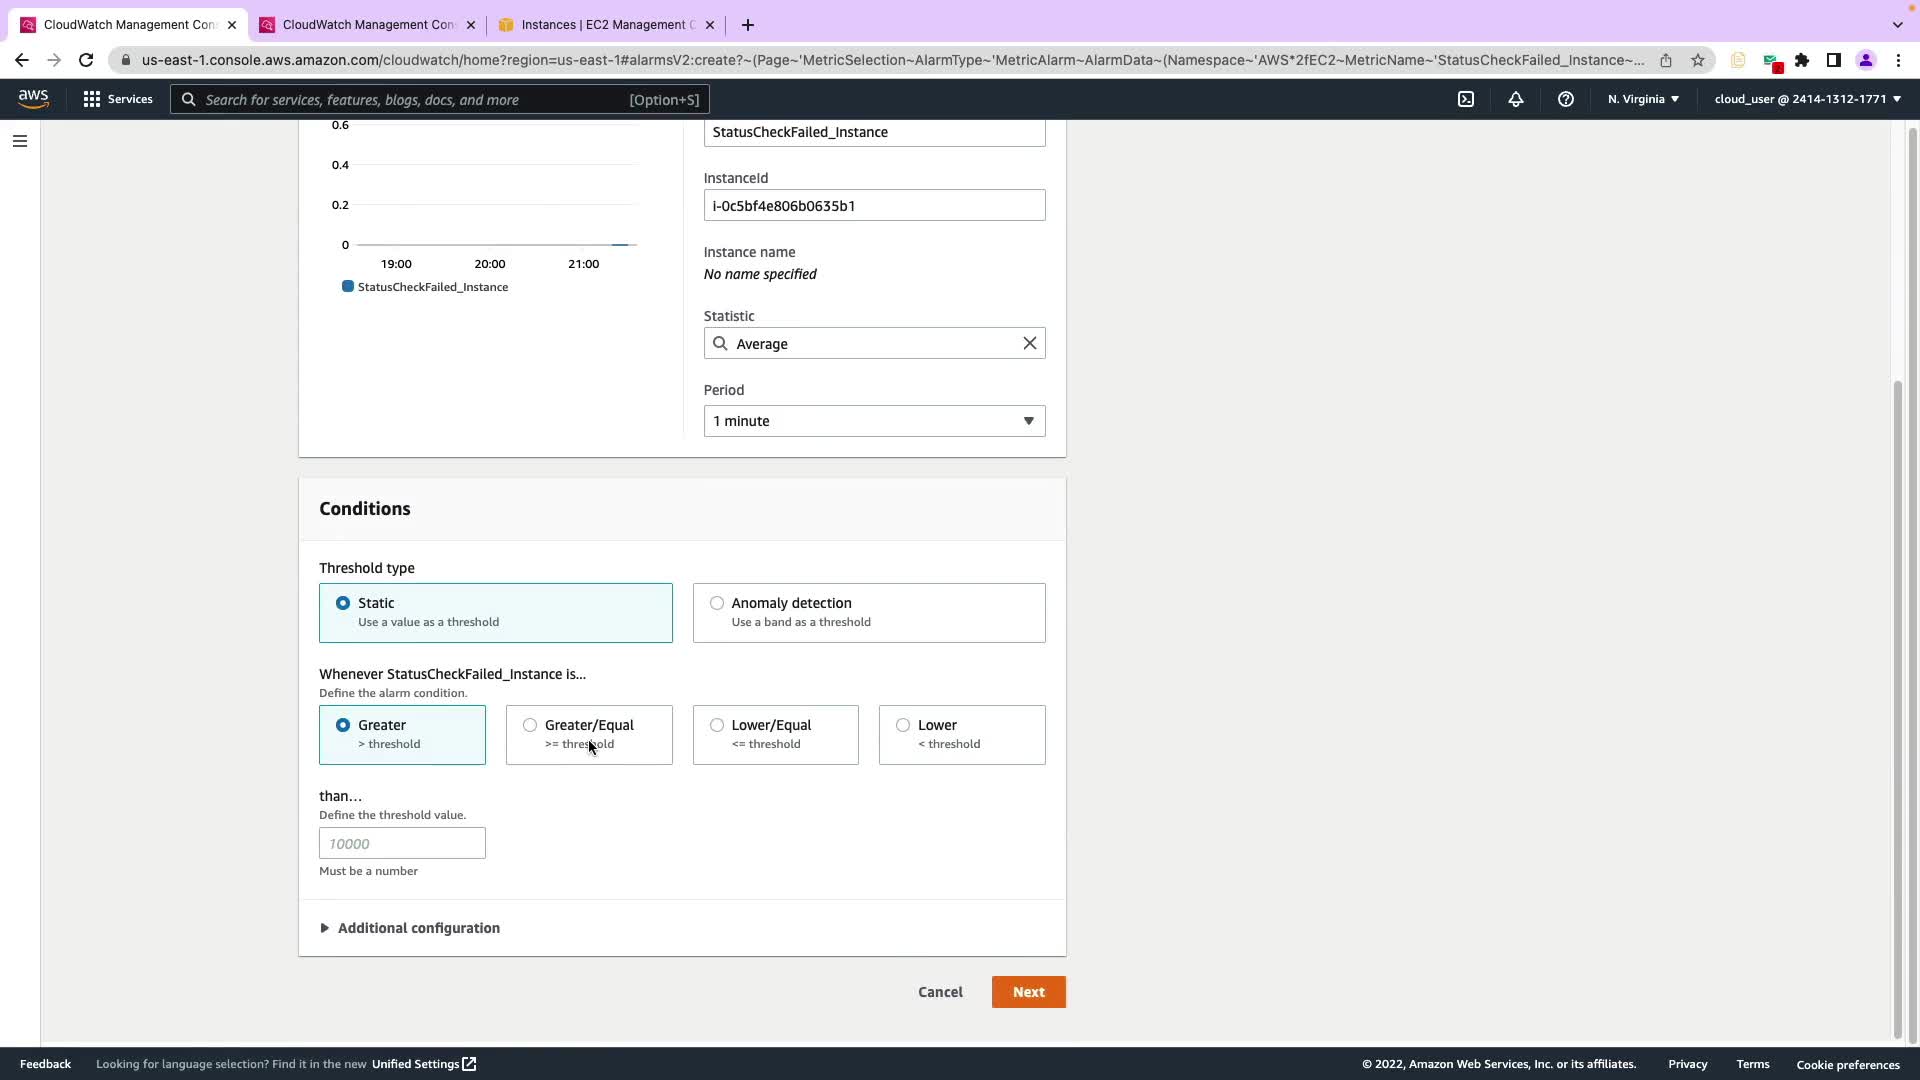The width and height of the screenshot is (1920, 1080).
Task: Open the Services grid menu
Action: click(118, 99)
